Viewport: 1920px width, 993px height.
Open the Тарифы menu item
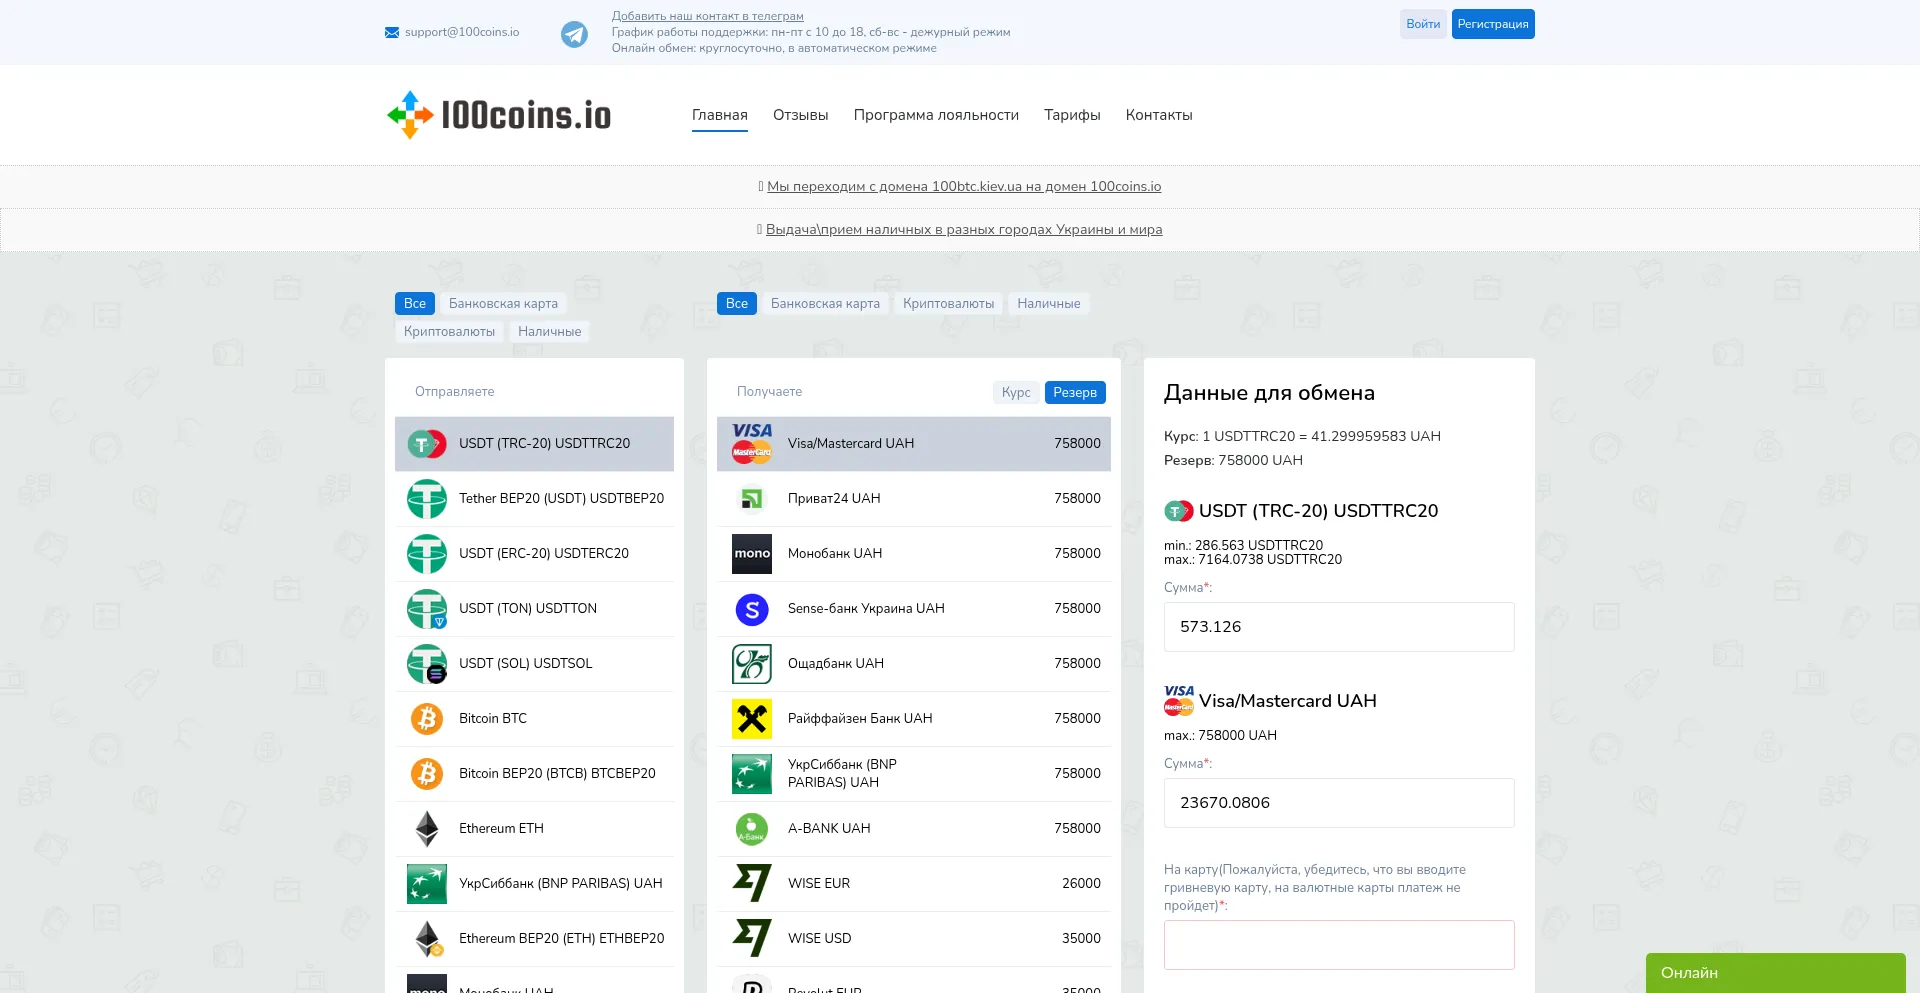tap(1072, 115)
